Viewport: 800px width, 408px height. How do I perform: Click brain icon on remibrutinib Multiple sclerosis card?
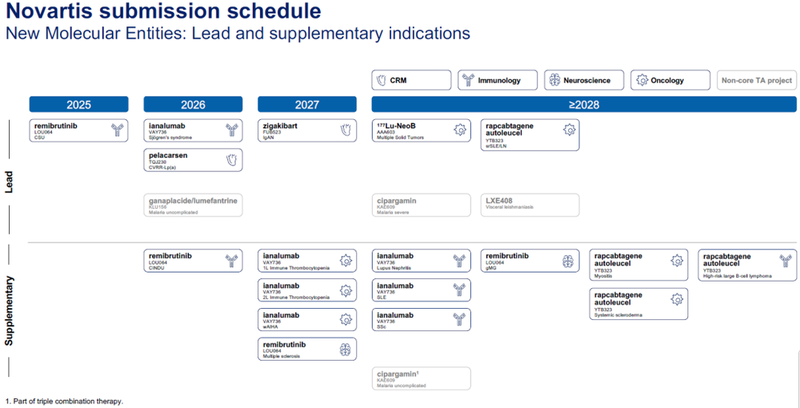[346, 350]
